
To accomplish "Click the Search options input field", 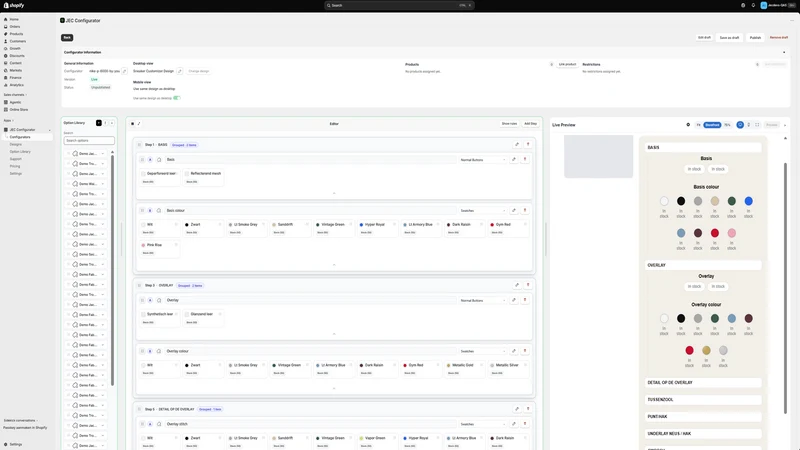I will pyautogui.click(x=89, y=140).
